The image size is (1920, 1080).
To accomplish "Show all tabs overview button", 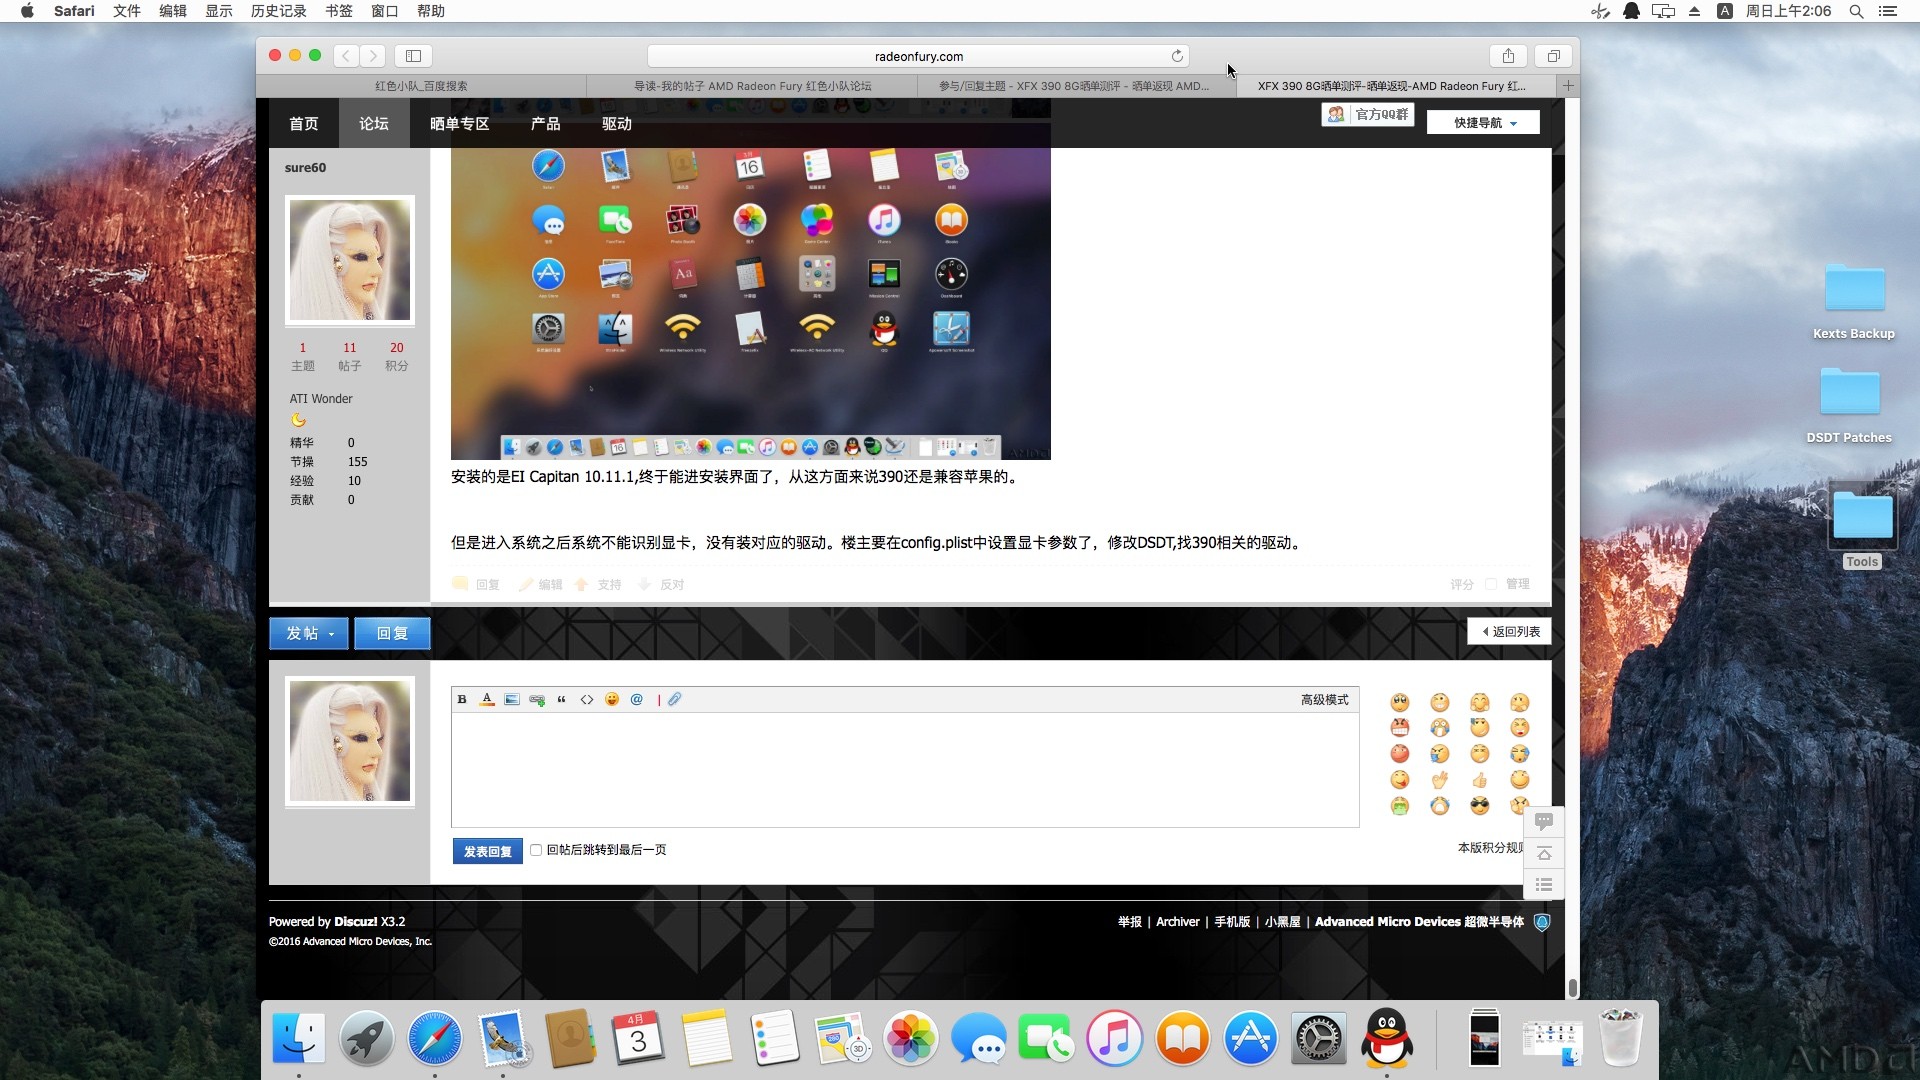I will 1553,56.
